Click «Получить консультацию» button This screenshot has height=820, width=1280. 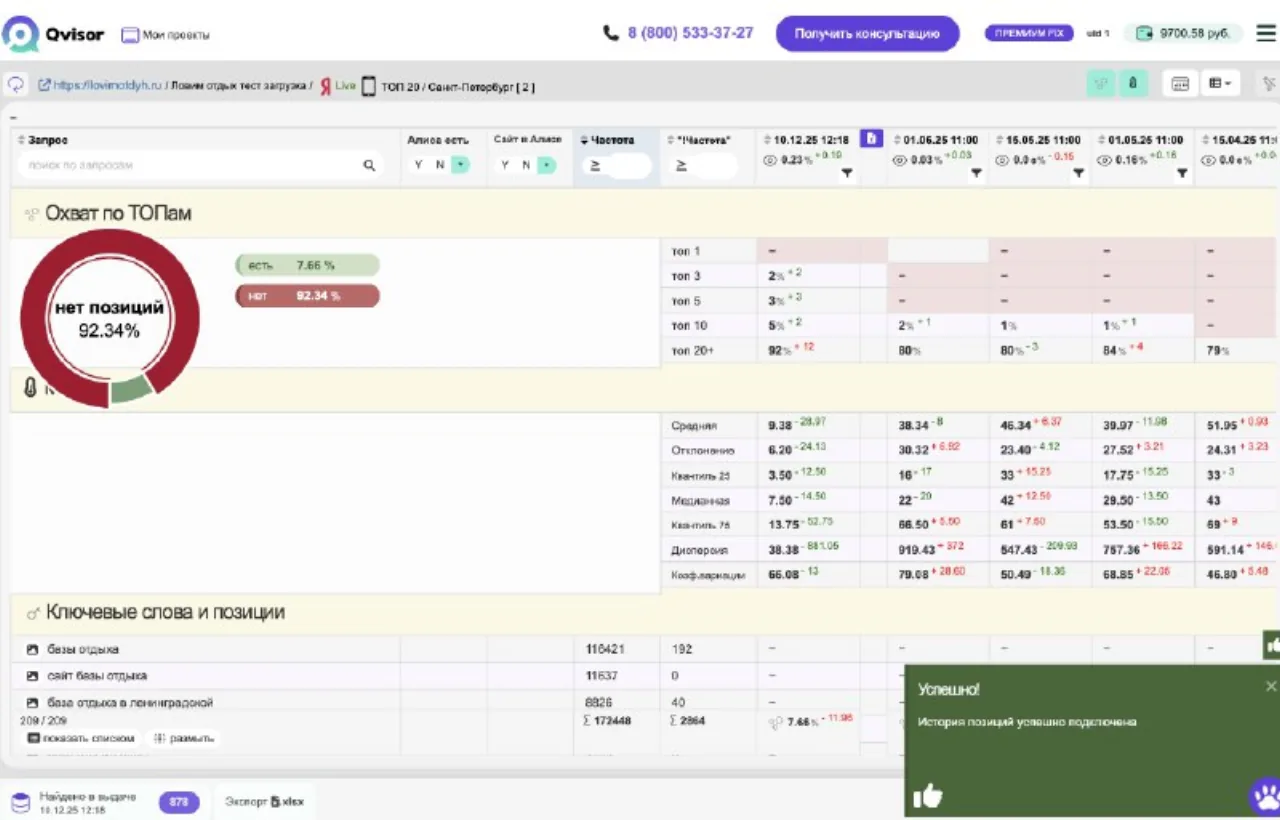coord(867,33)
